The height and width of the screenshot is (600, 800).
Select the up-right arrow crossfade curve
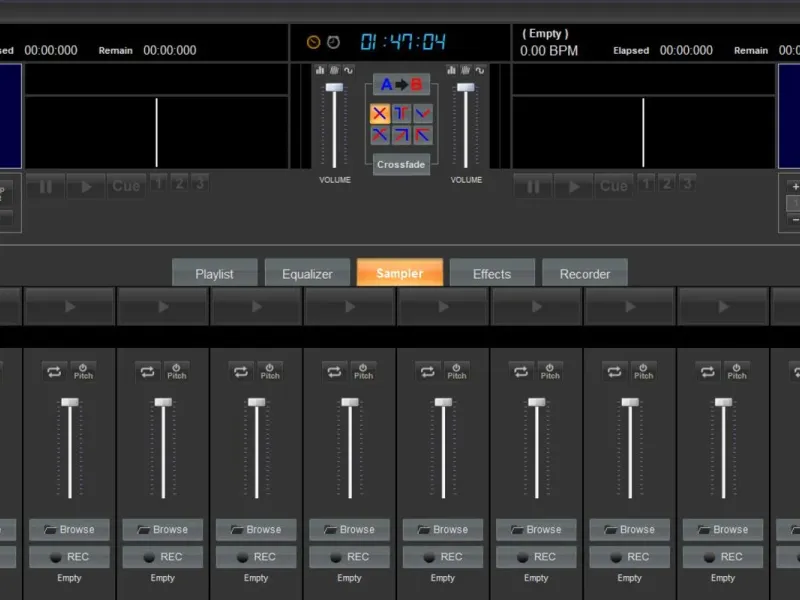(x=402, y=135)
